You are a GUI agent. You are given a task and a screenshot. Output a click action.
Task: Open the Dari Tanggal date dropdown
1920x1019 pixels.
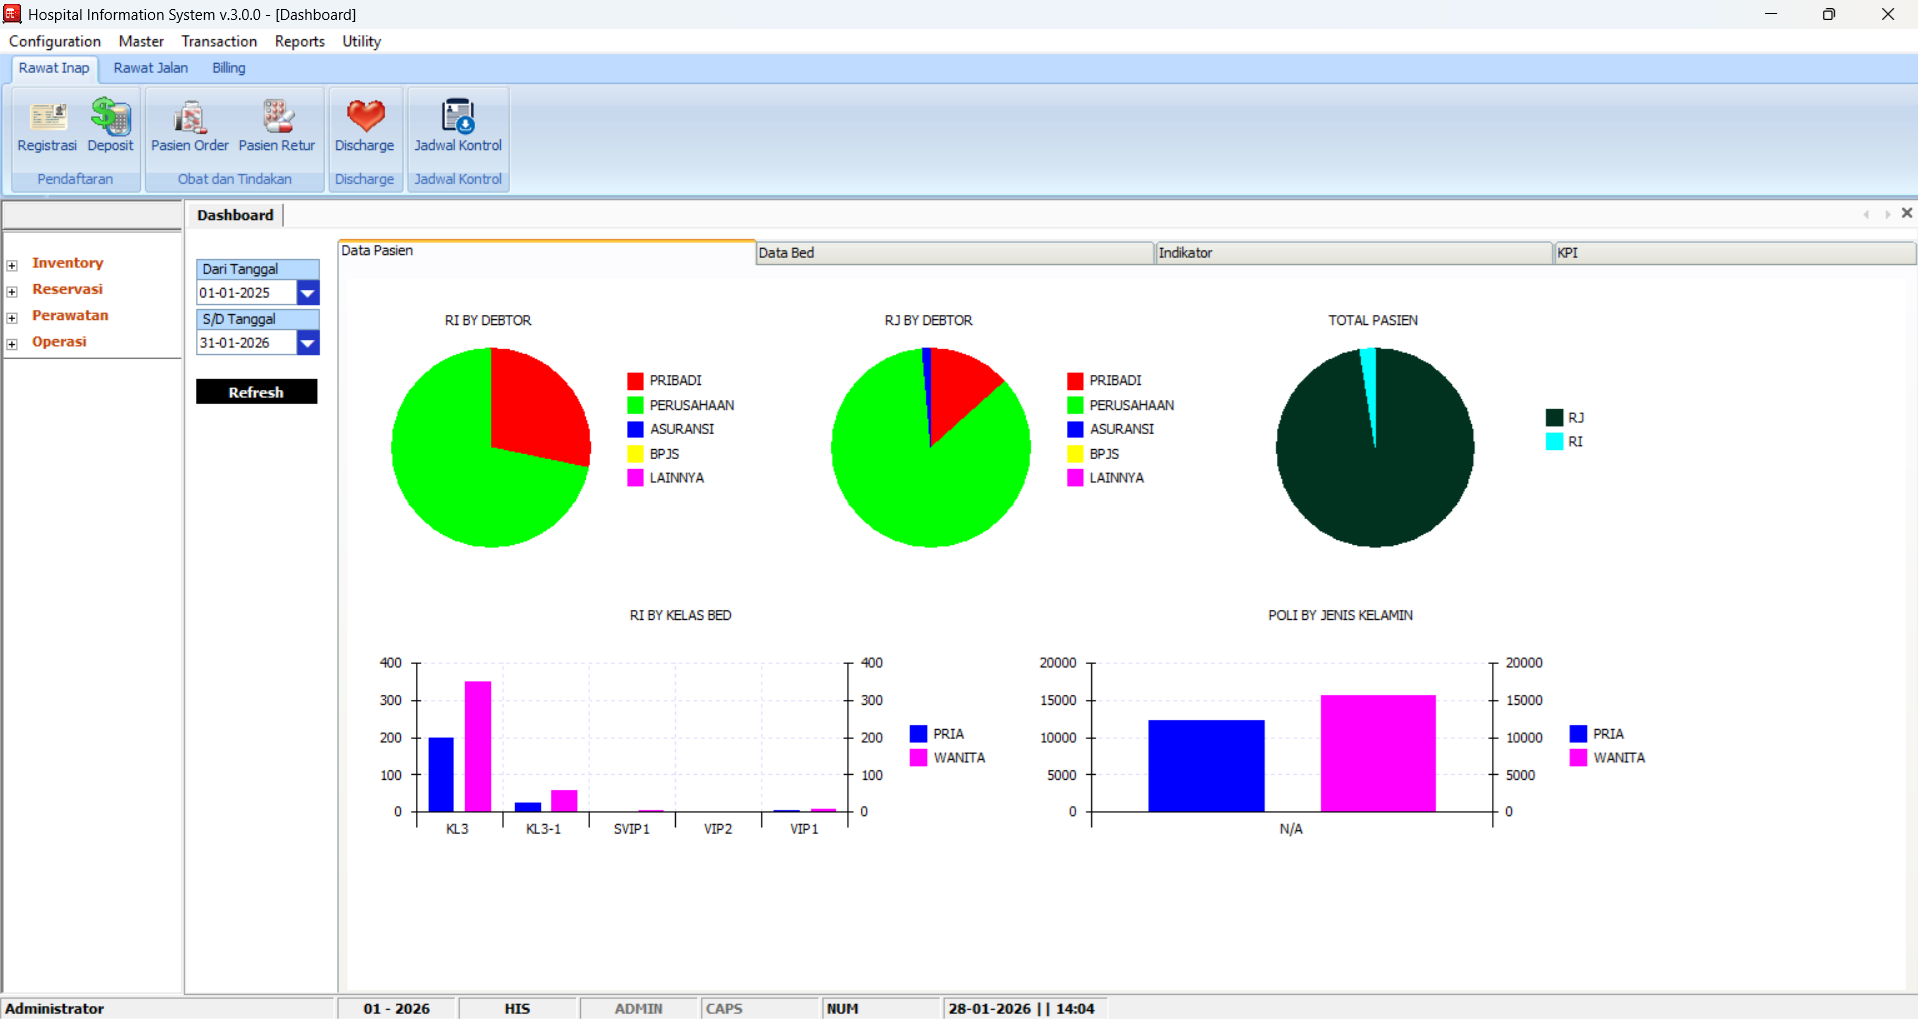tap(308, 293)
